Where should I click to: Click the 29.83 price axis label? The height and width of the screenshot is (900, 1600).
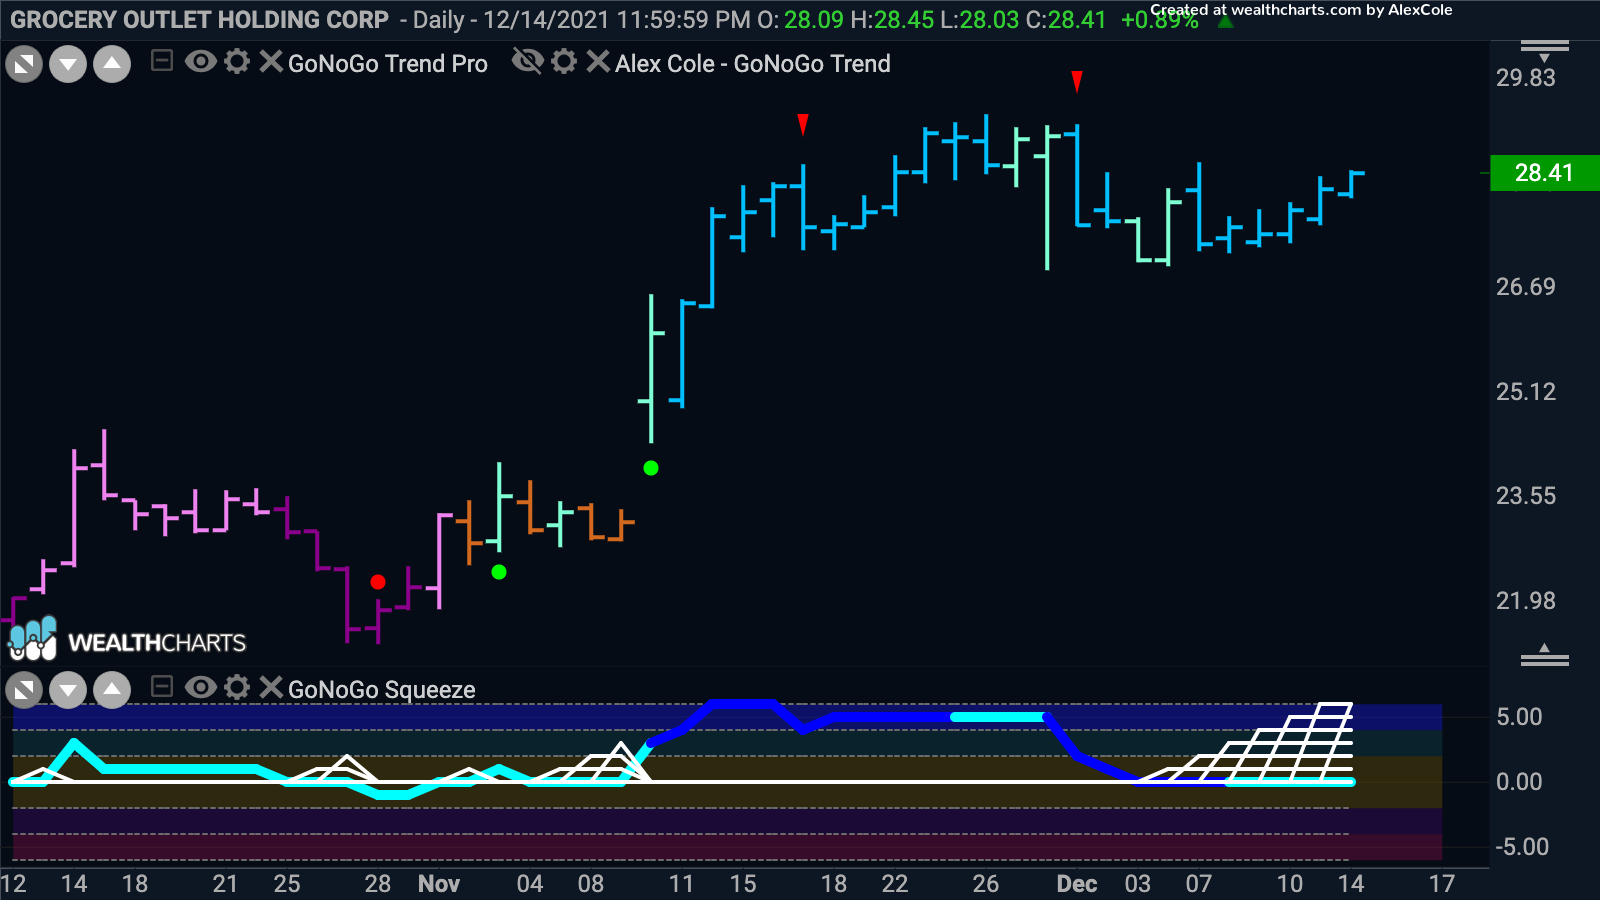click(1526, 78)
